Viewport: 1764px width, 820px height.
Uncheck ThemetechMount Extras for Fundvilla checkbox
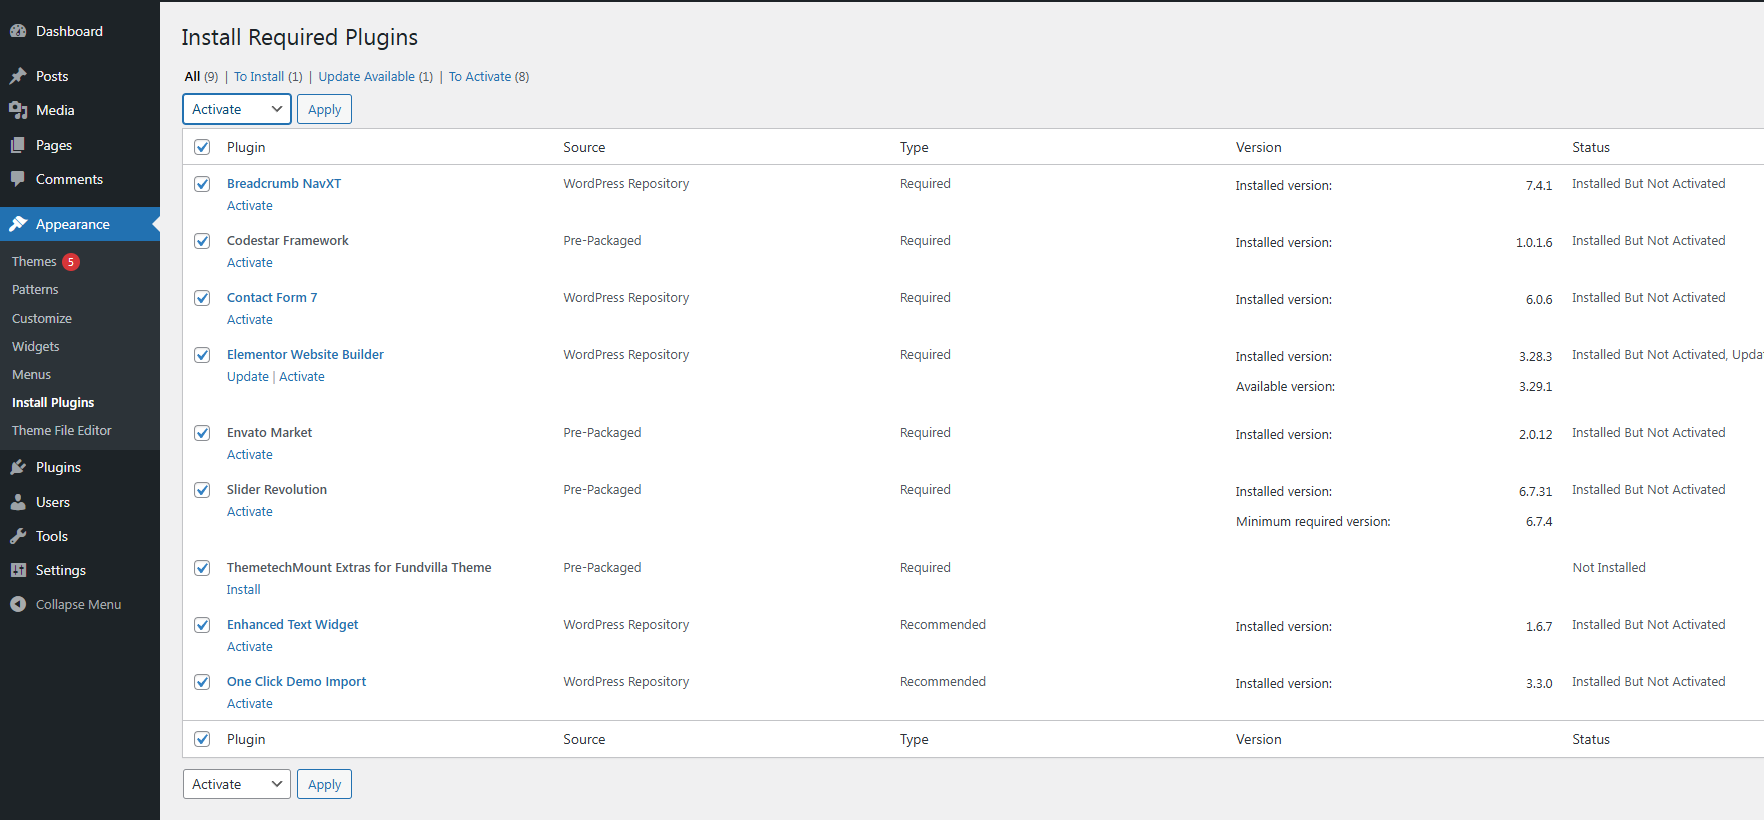click(x=202, y=568)
